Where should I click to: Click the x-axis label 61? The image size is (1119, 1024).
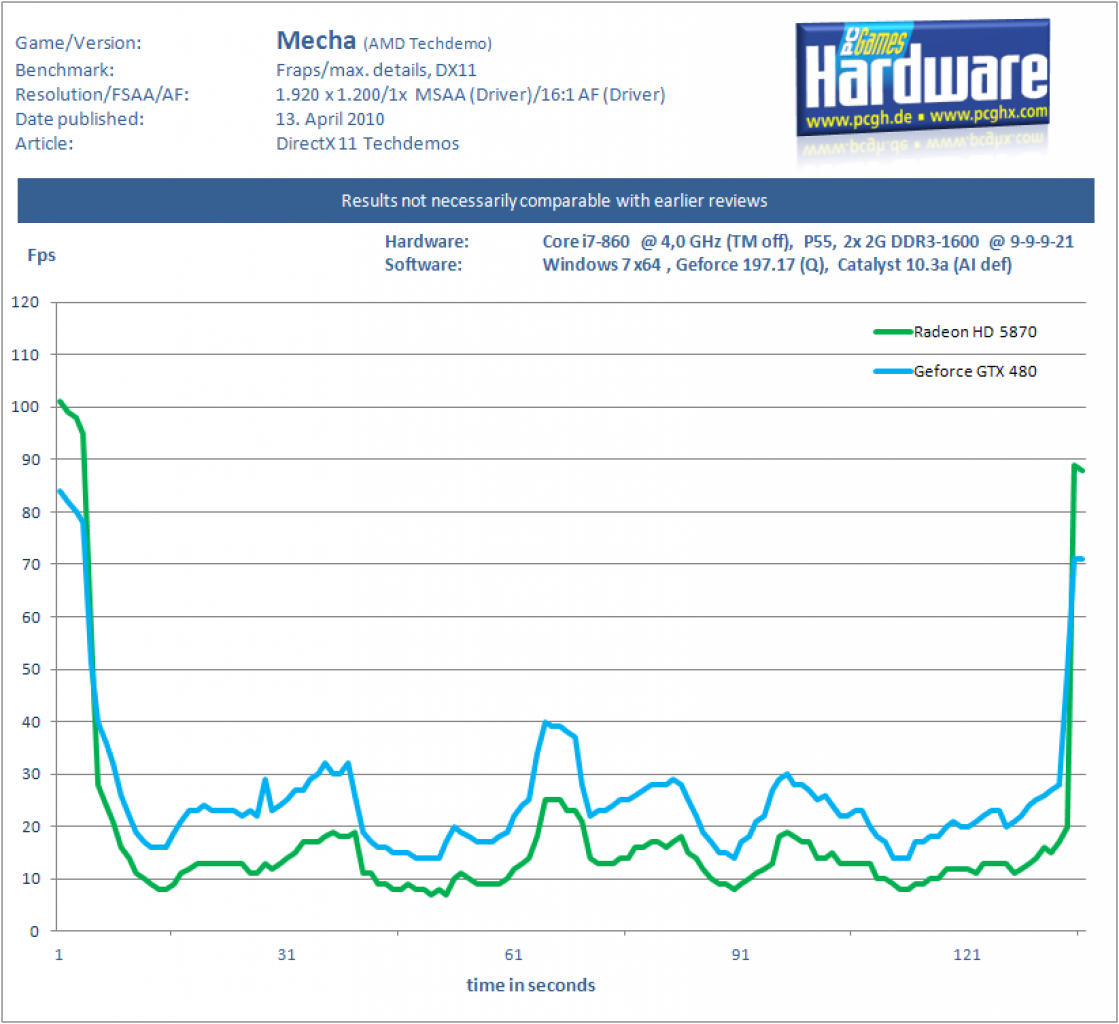coord(513,955)
